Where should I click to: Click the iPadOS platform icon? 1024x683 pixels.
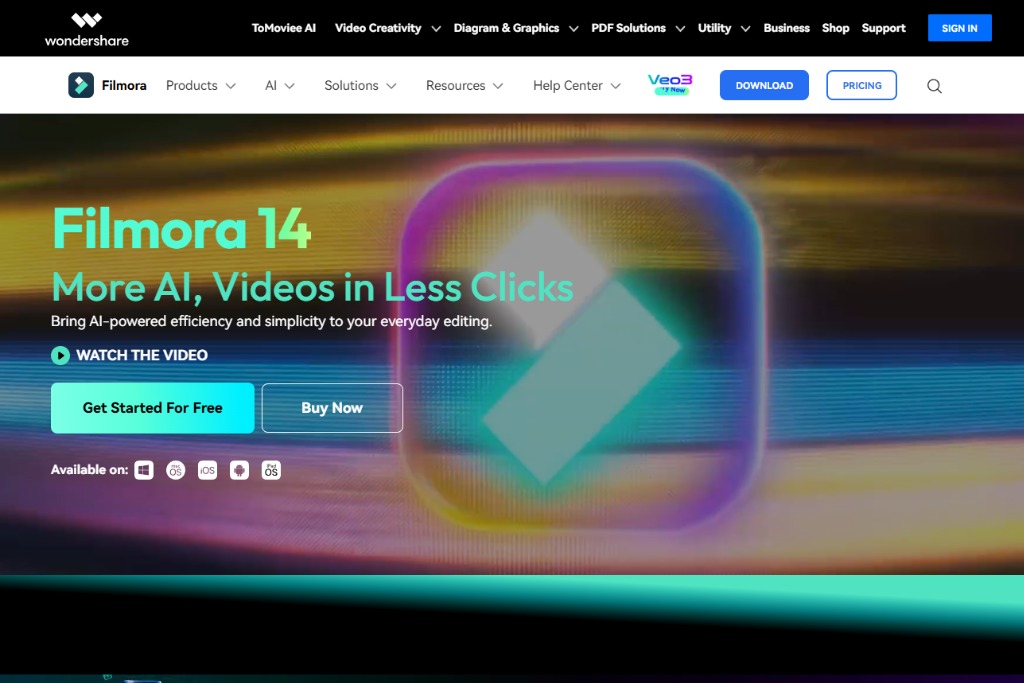click(271, 470)
